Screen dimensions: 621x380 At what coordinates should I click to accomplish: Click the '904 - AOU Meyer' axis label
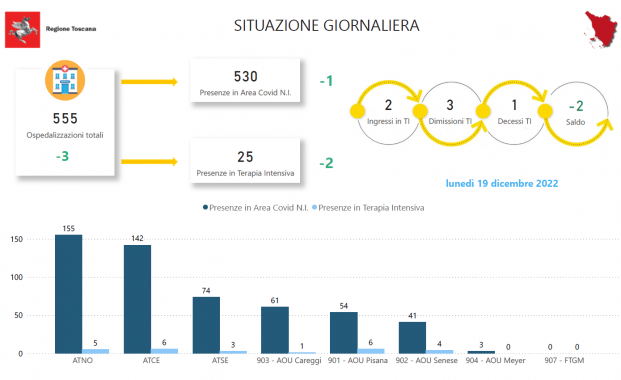[x=495, y=361]
